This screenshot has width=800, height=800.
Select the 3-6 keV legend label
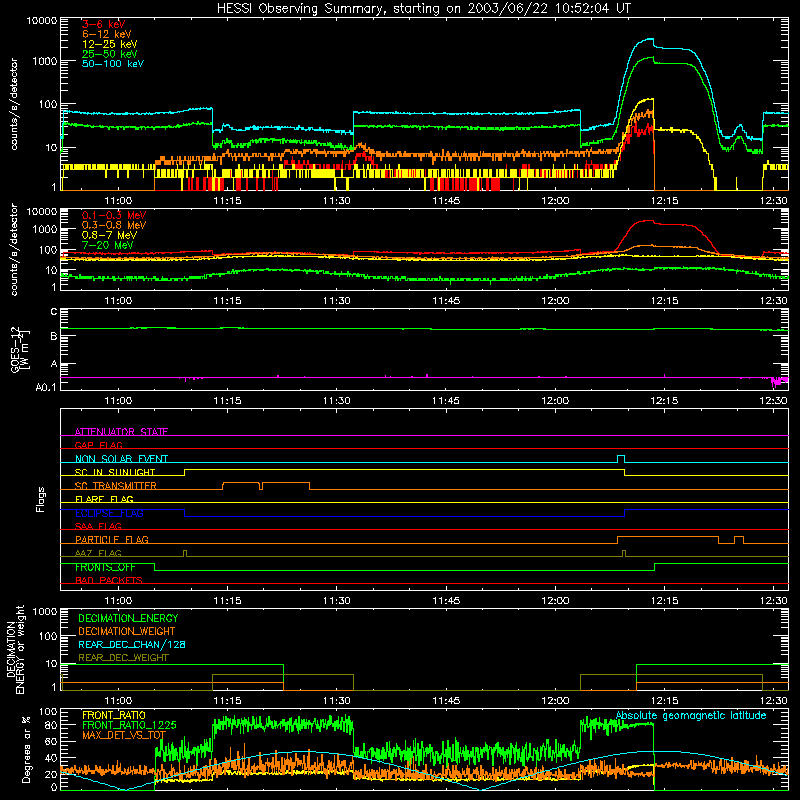(103, 24)
